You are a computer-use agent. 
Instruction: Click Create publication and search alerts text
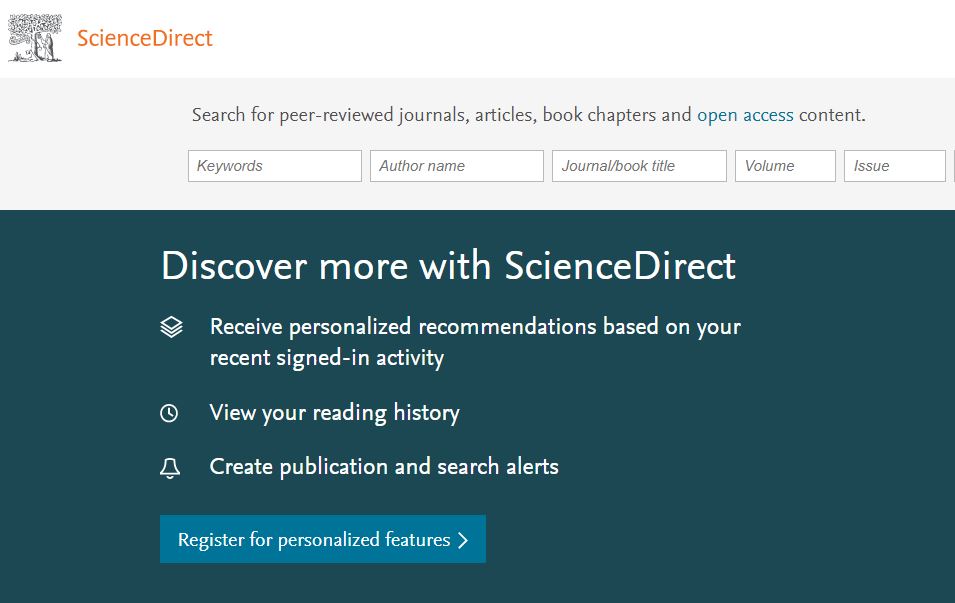click(x=384, y=467)
